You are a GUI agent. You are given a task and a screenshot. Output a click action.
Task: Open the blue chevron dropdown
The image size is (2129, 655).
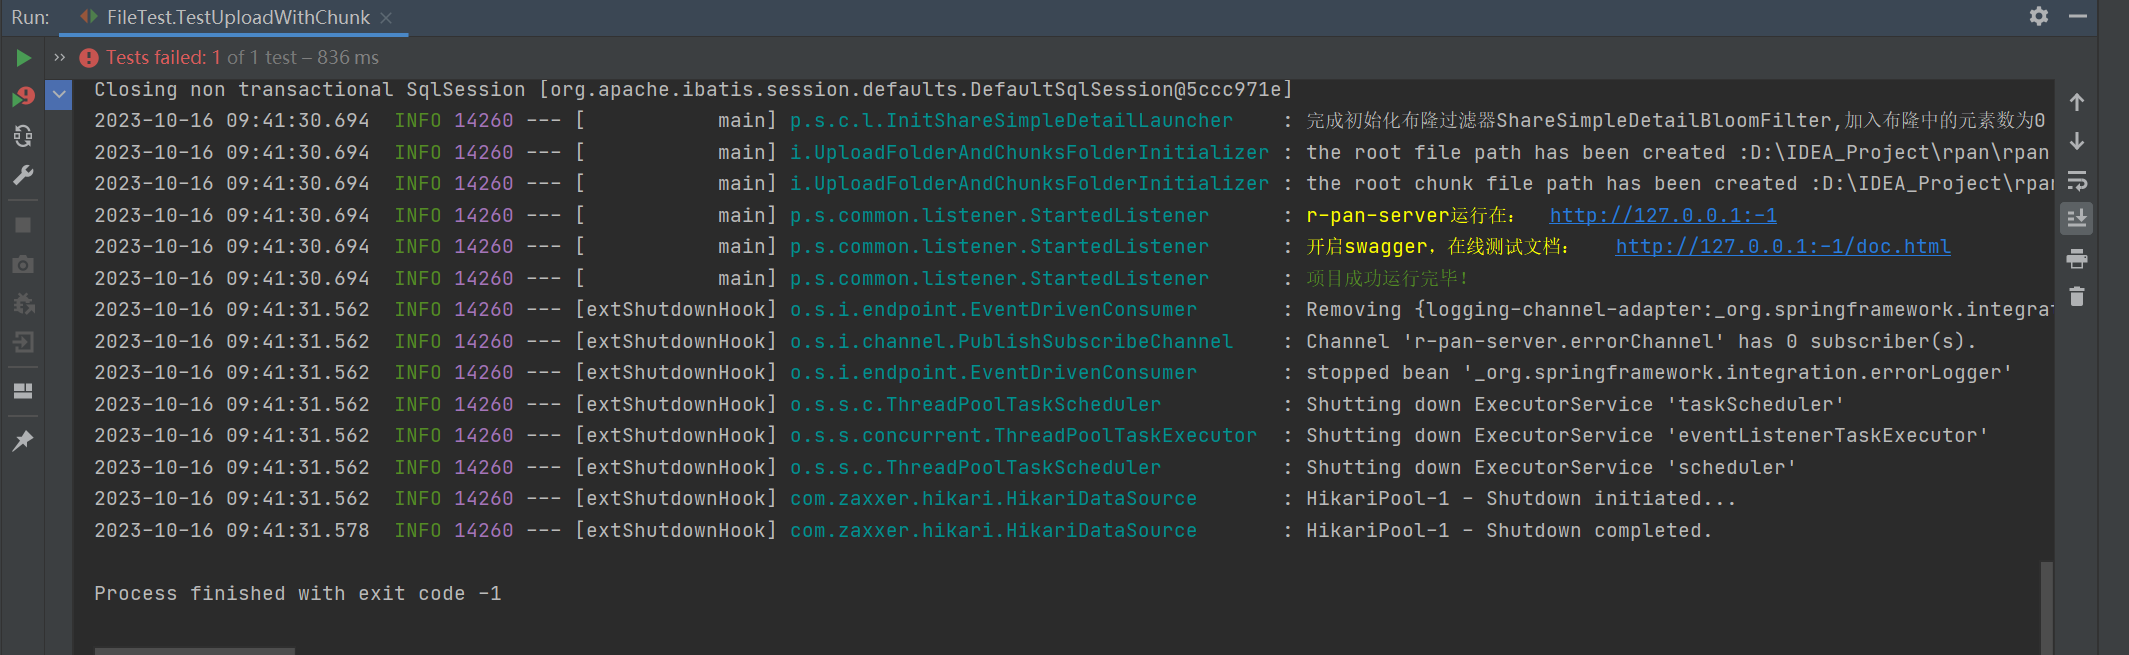[60, 95]
